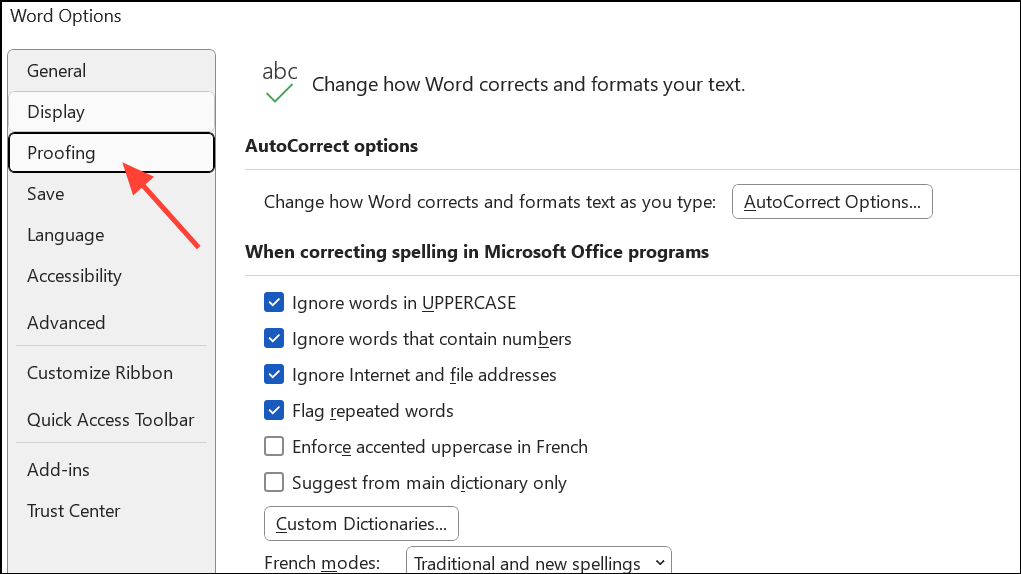The height and width of the screenshot is (574, 1021).
Task: Disable Ignore Internet and file addresses
Action: click(x=274, y=375)
